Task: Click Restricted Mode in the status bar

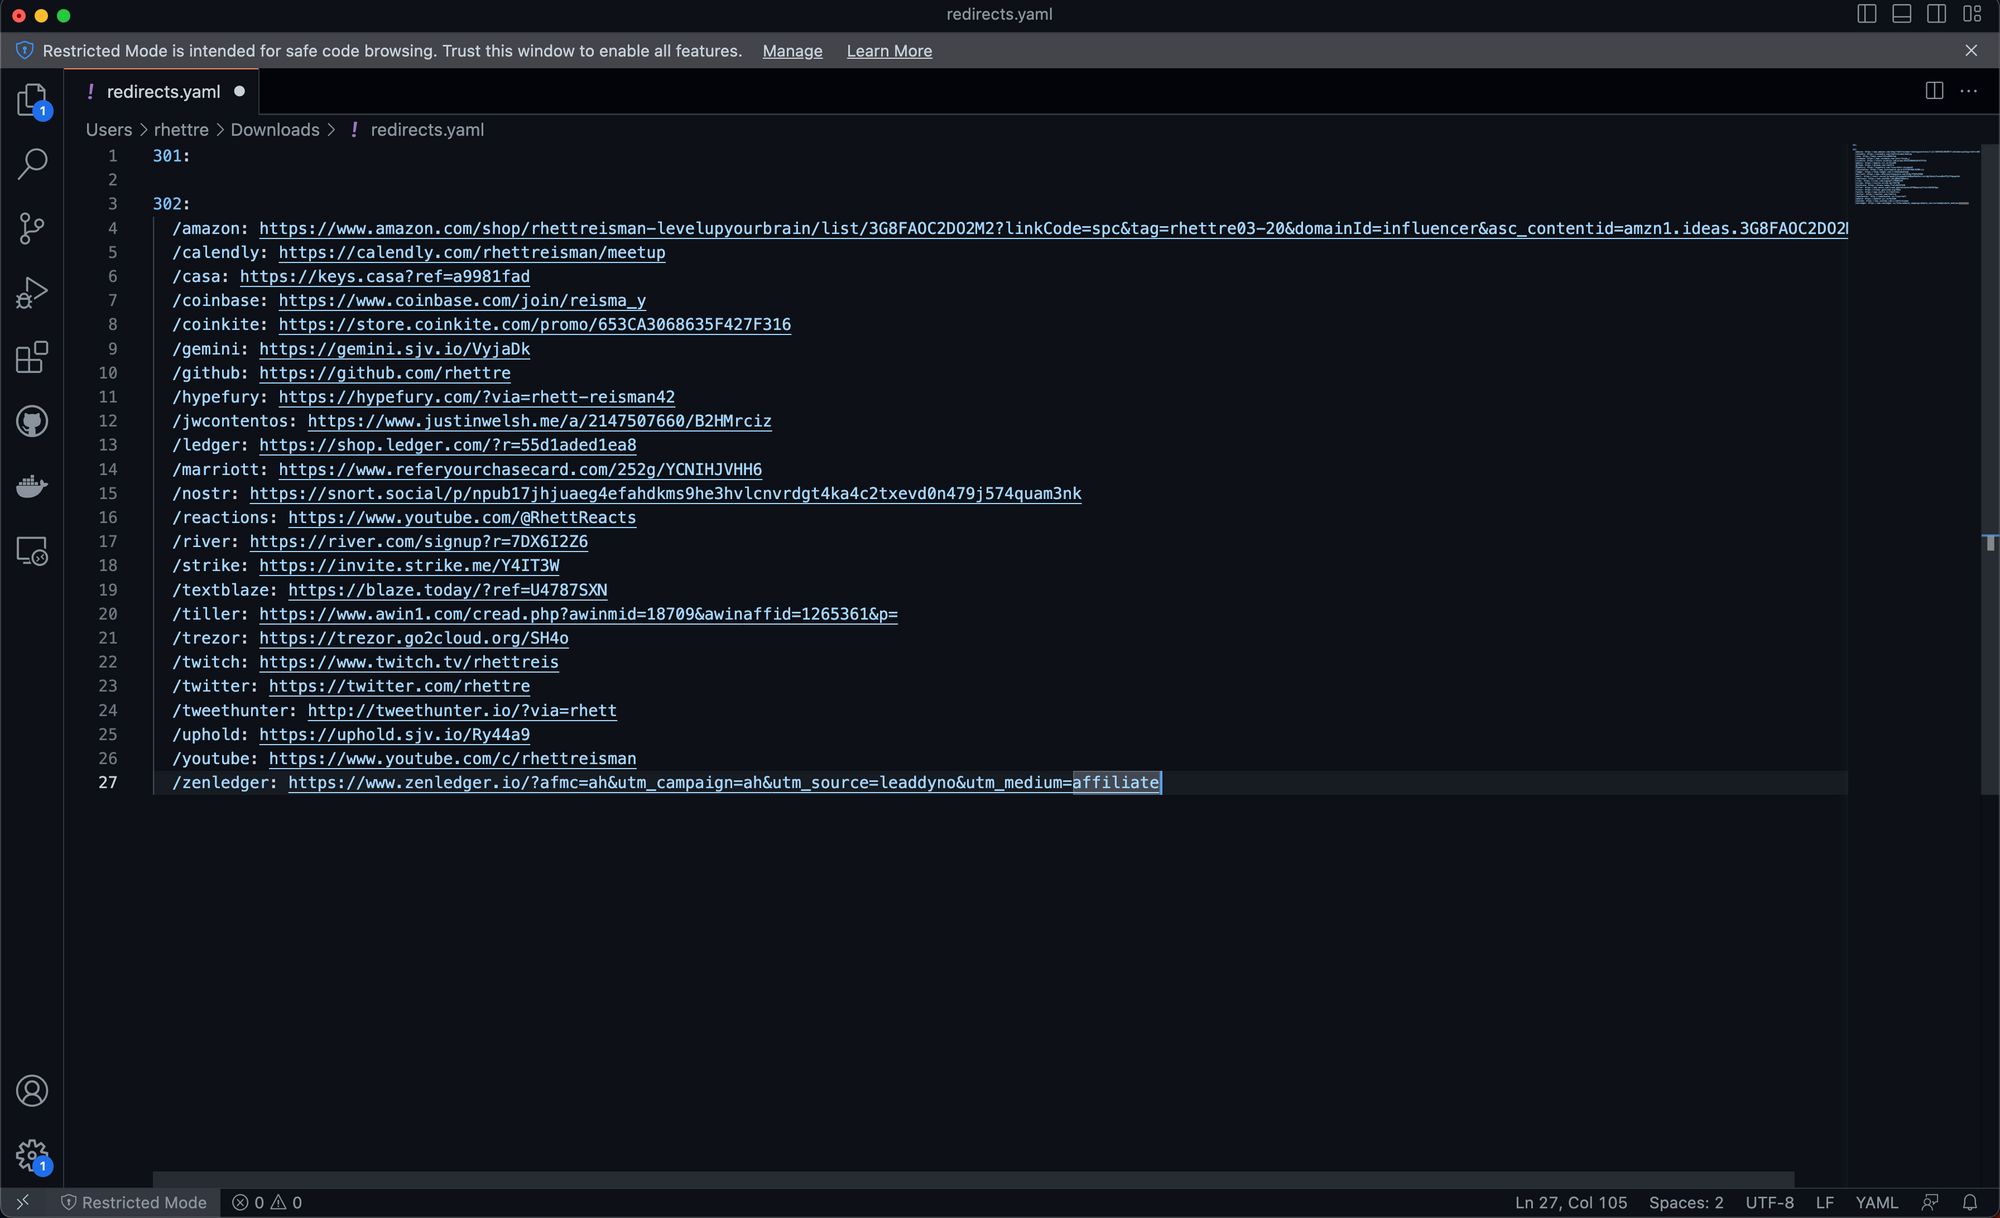Action: tap(134, 1203)
